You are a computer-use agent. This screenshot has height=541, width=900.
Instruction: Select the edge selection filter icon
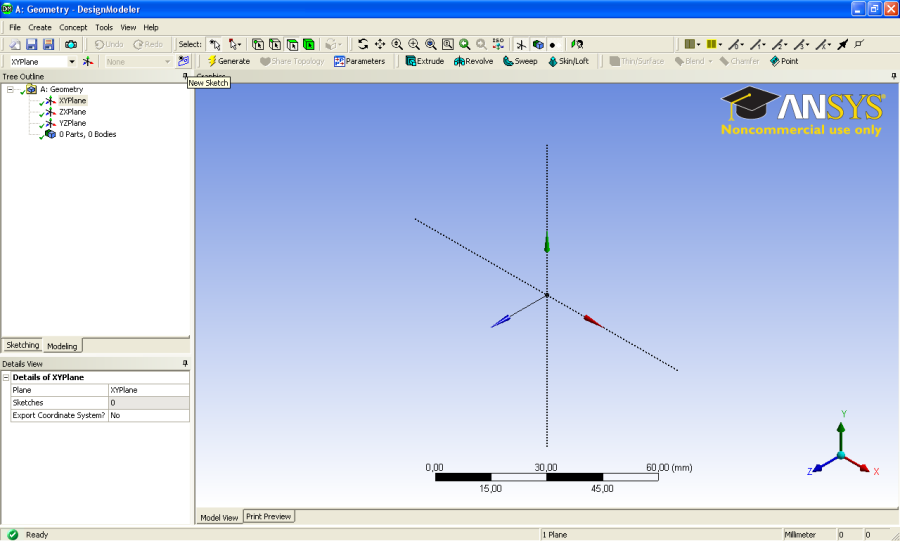pyautogui.click(x=275, y=44)
